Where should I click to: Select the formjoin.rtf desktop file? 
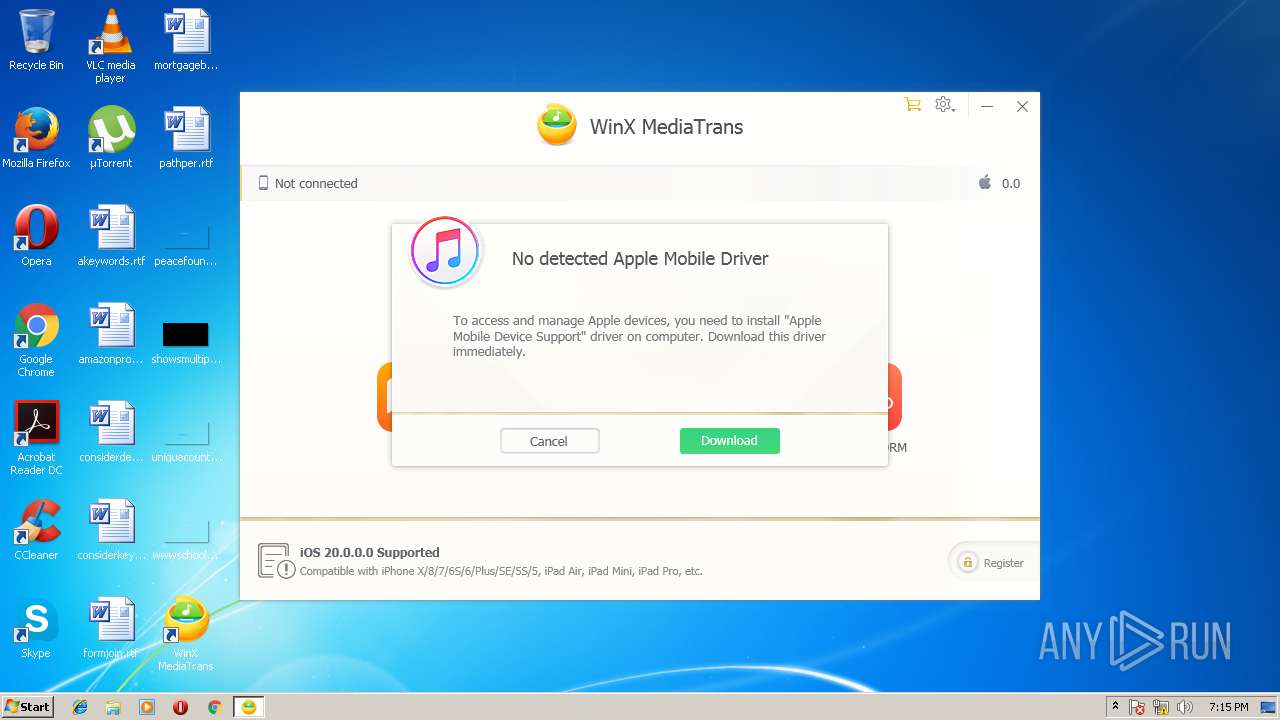click(111, 628)
